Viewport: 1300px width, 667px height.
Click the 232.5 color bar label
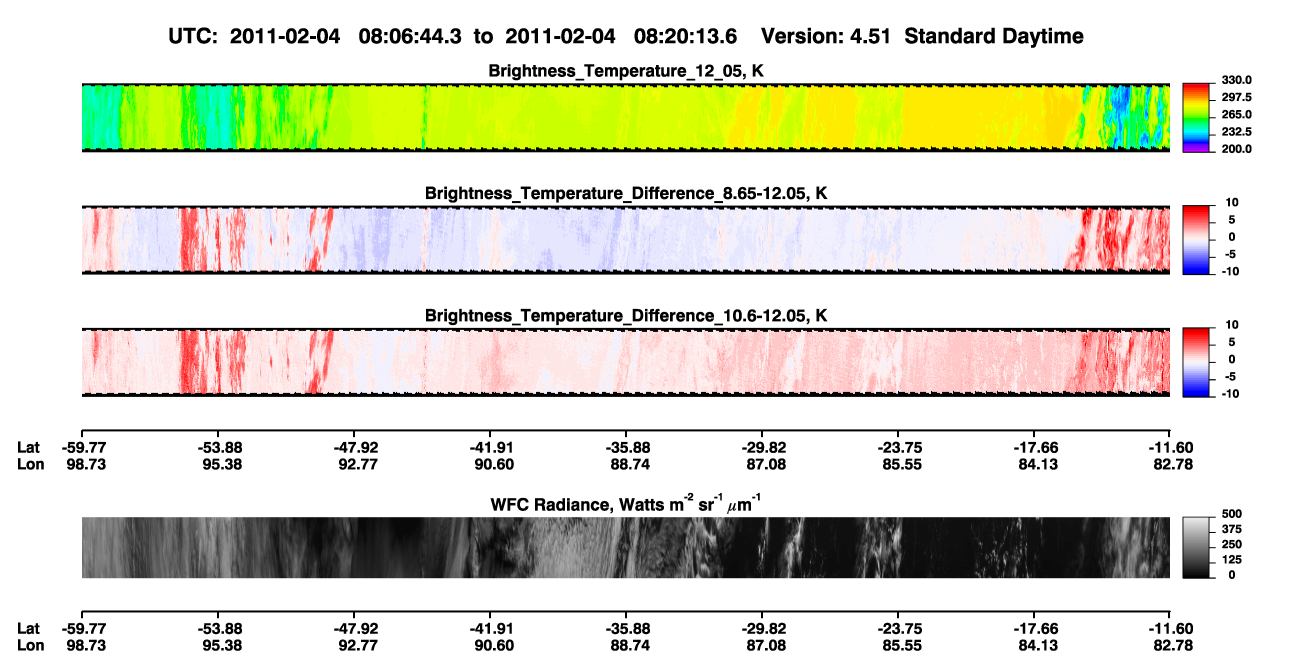pos(1238,131)
